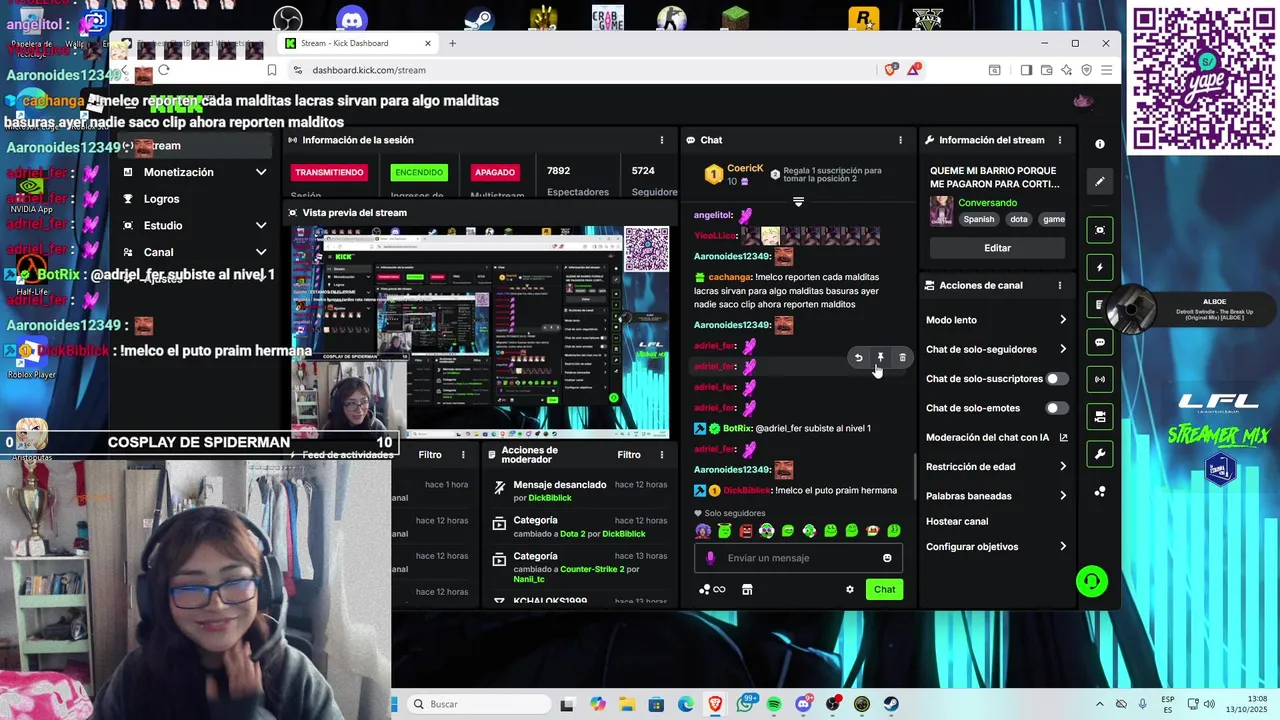Click the speech bubble icon in right sidebar
The image size is (1280, 720).
click(x=1100, y=342)
